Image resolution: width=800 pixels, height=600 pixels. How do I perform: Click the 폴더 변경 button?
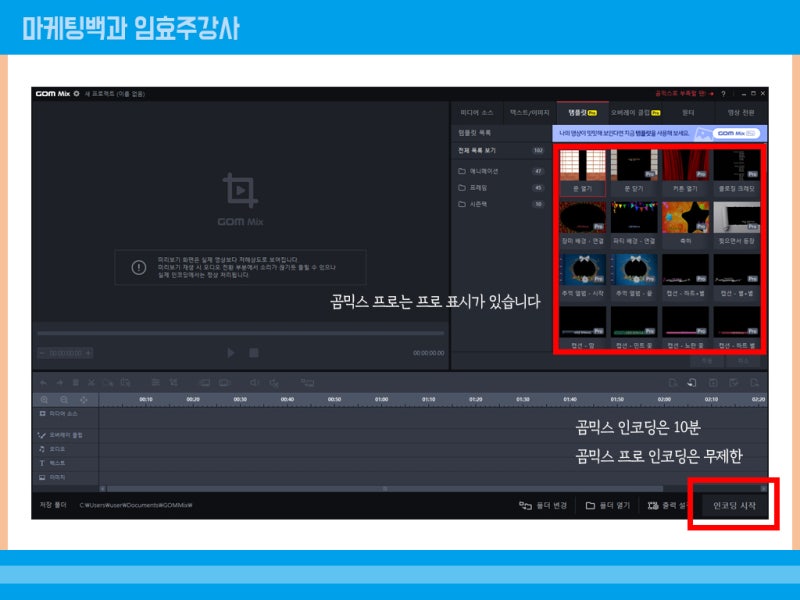click(x=543, y=505)
